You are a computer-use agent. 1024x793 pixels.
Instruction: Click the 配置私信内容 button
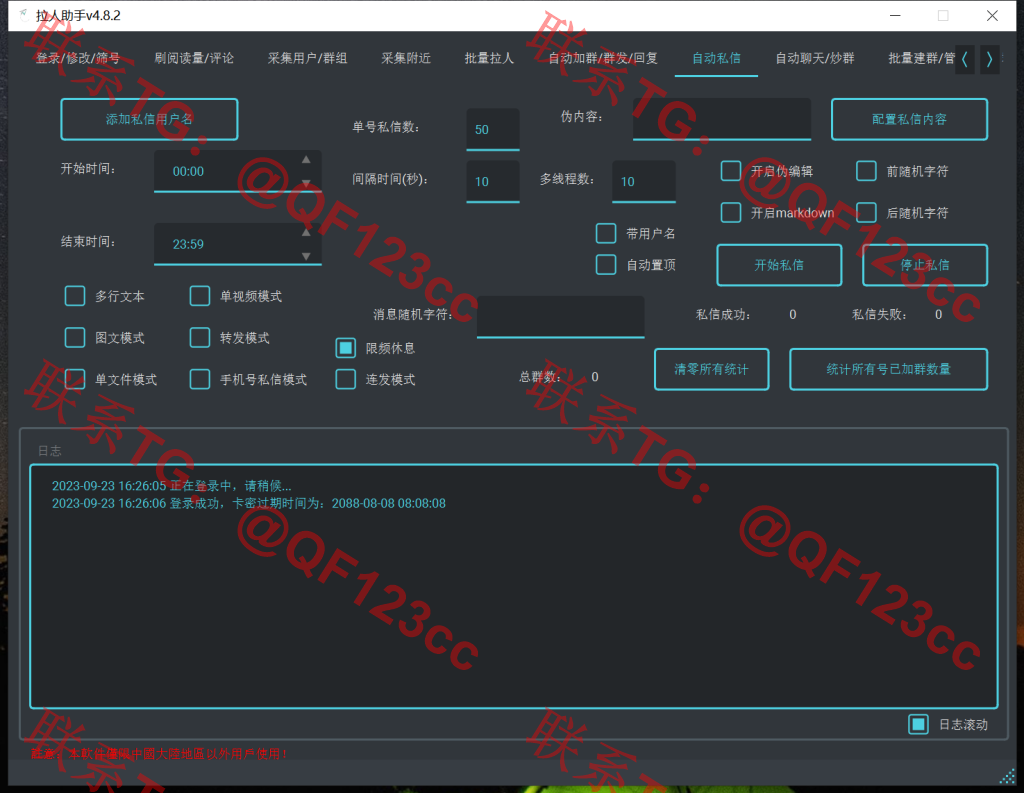coord(909,119)
